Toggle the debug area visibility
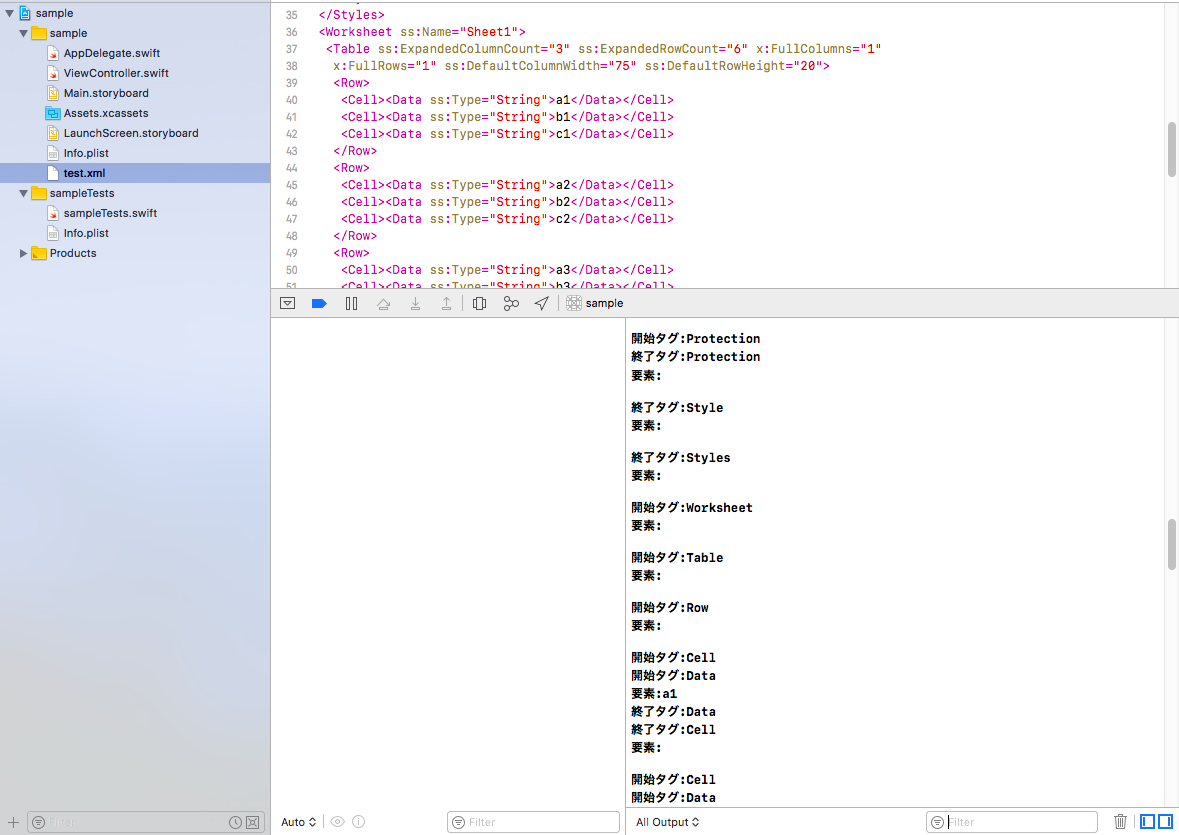This screenshot has width=1179, height=835. coord(287,303)
